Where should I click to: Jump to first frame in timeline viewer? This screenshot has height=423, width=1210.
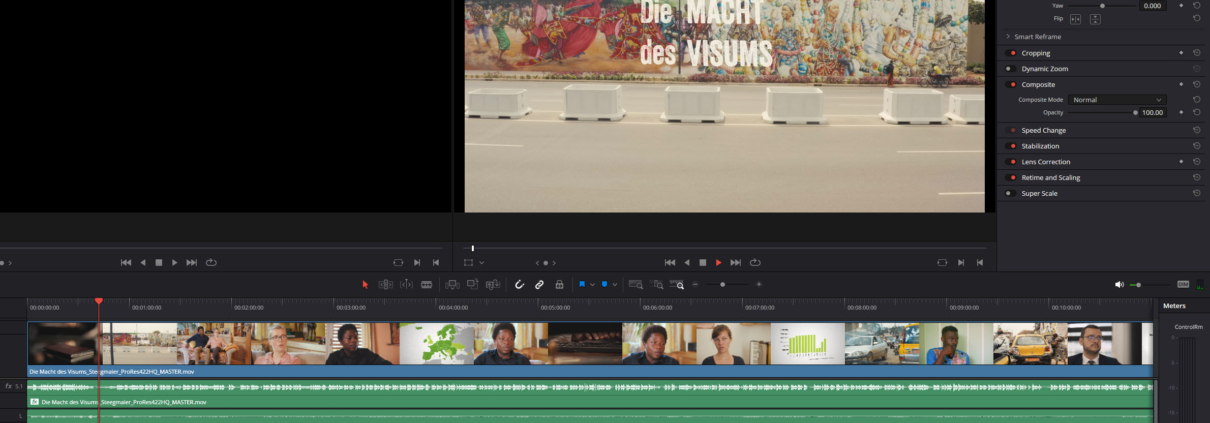click(x=670, y=262)
